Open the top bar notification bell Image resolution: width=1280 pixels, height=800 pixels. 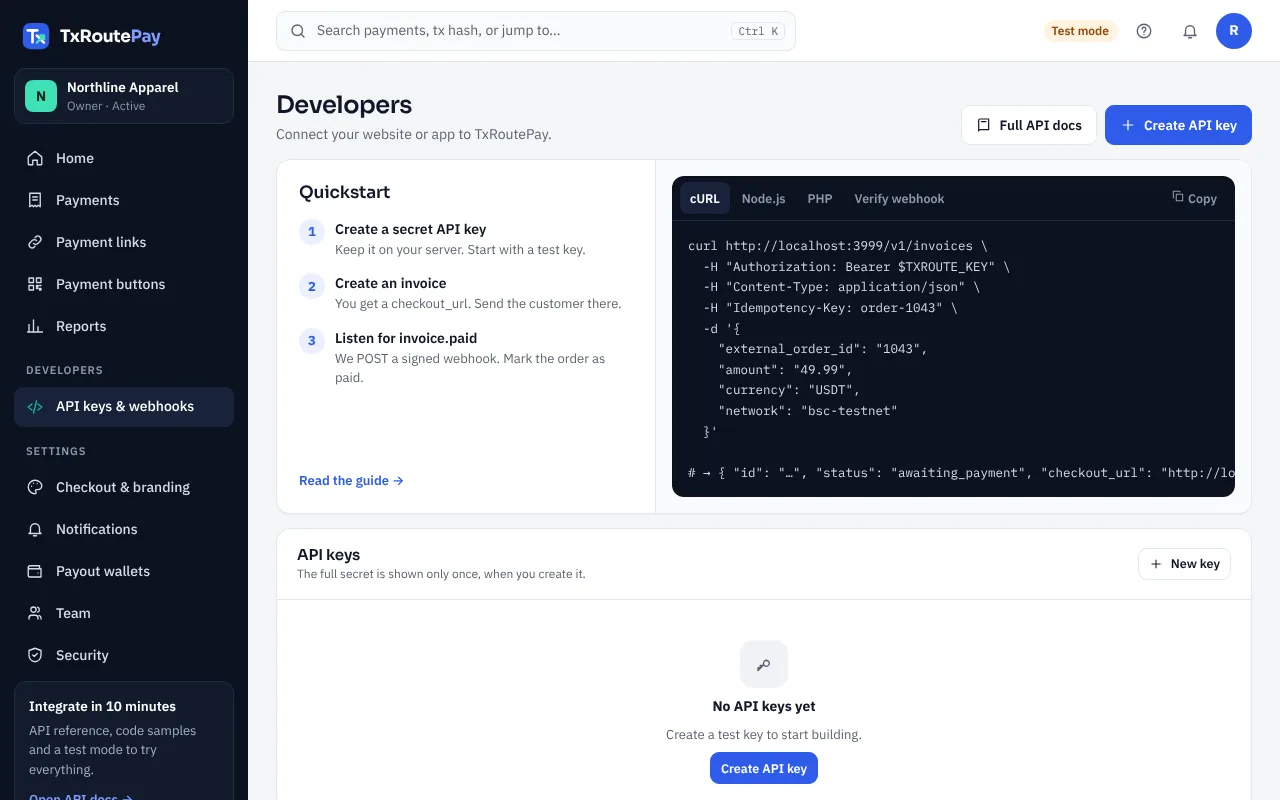pyautogui.click(x=1190, y=31)
